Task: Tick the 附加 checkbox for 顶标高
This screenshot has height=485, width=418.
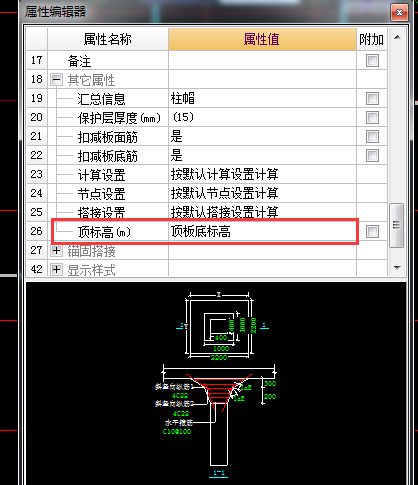Action: tap(372, 232)
